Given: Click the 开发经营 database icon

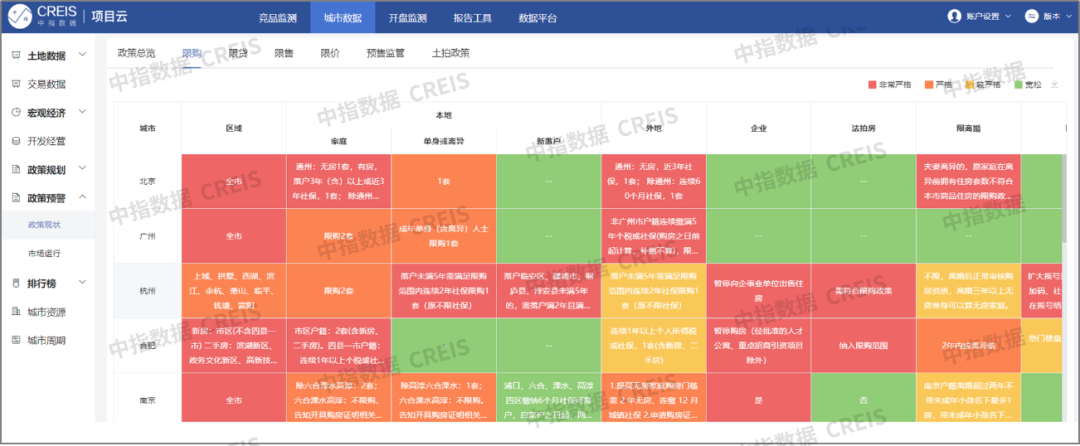Looking at the screenshot, I should (16, 141).
